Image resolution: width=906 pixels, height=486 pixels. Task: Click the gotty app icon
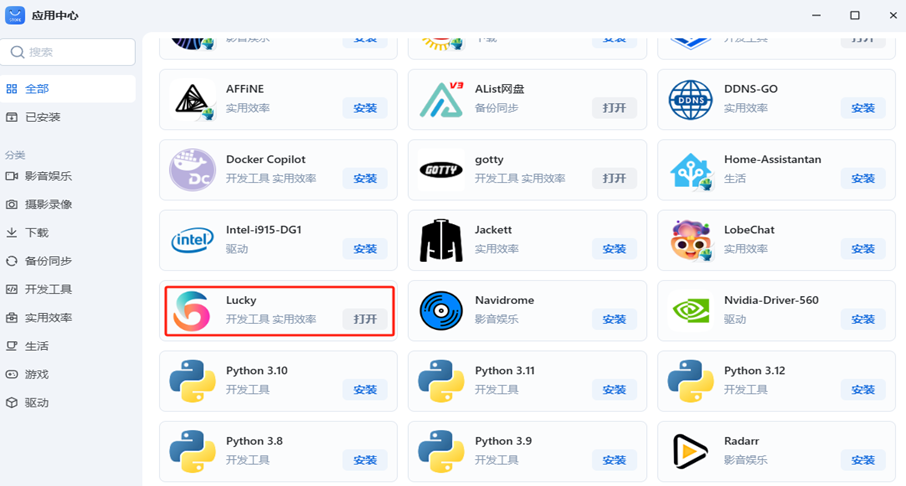(x=441, y=170)
